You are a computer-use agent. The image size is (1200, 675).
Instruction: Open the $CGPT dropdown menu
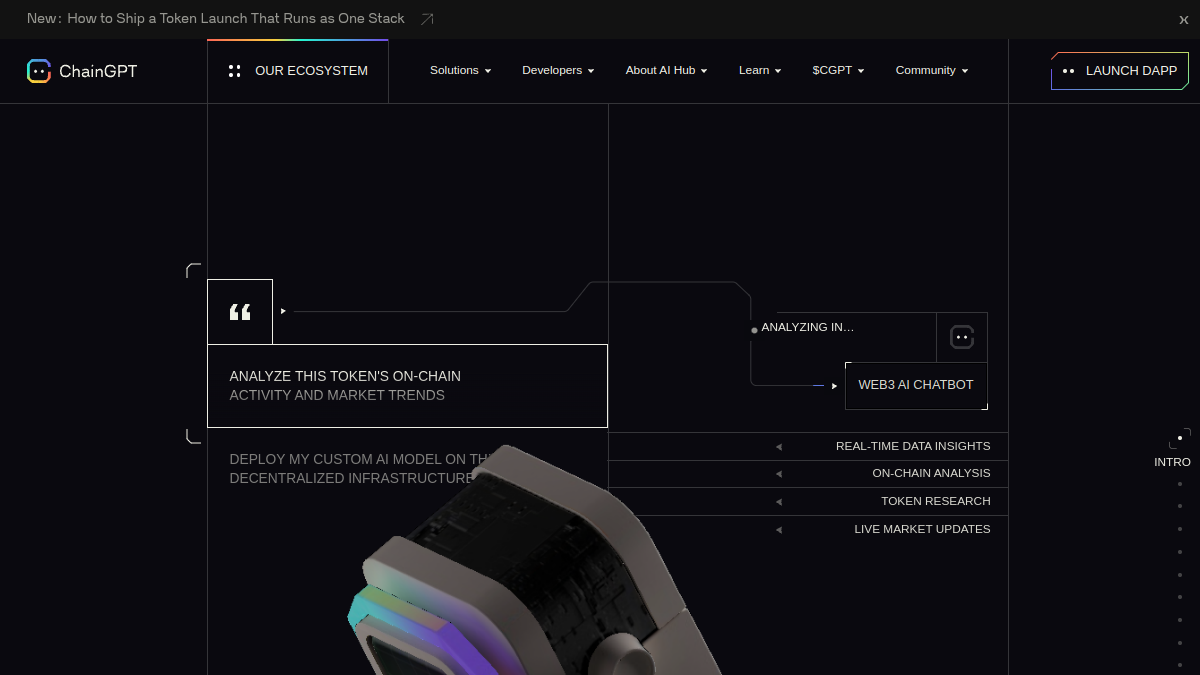pos(838,71)
